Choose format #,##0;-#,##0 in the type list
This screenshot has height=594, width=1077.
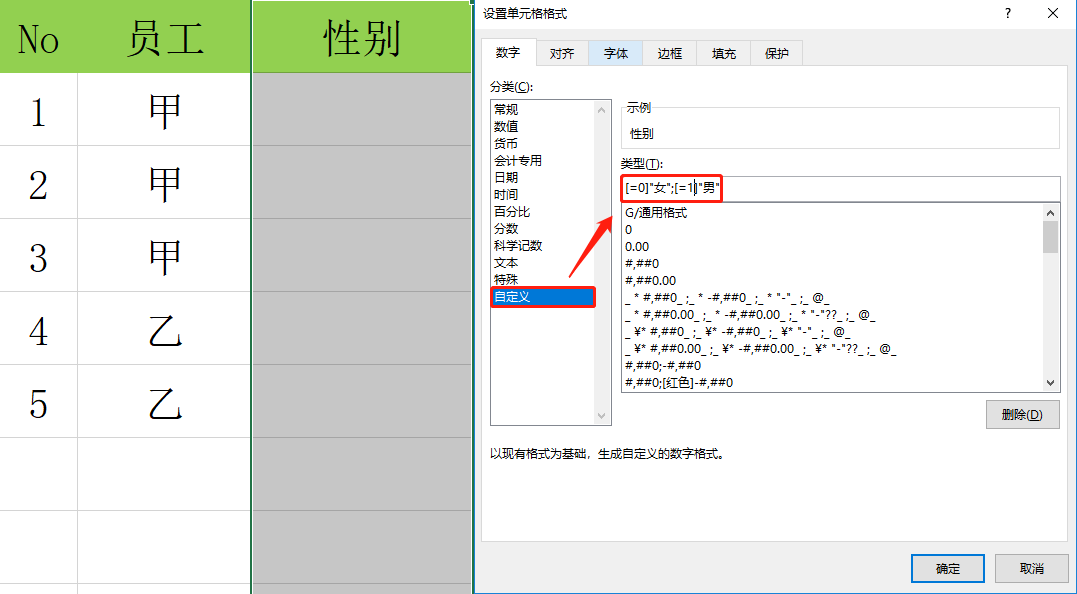831,366
